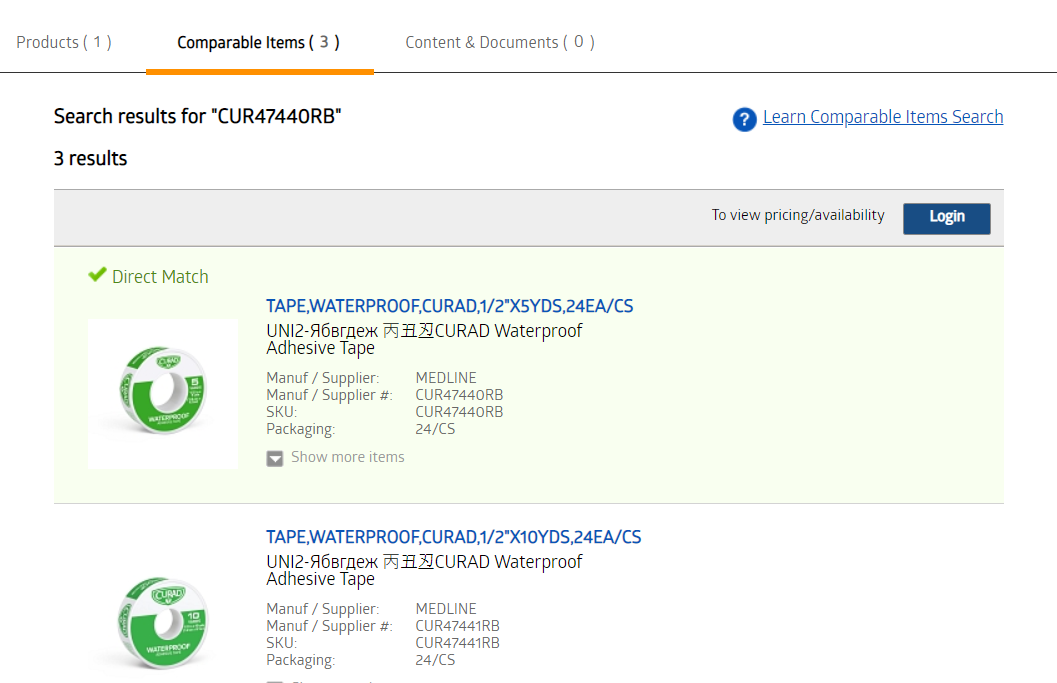Click the "3 results" count text
Viewport: 1057px width, 683px height.
click(x=90, y=158)
